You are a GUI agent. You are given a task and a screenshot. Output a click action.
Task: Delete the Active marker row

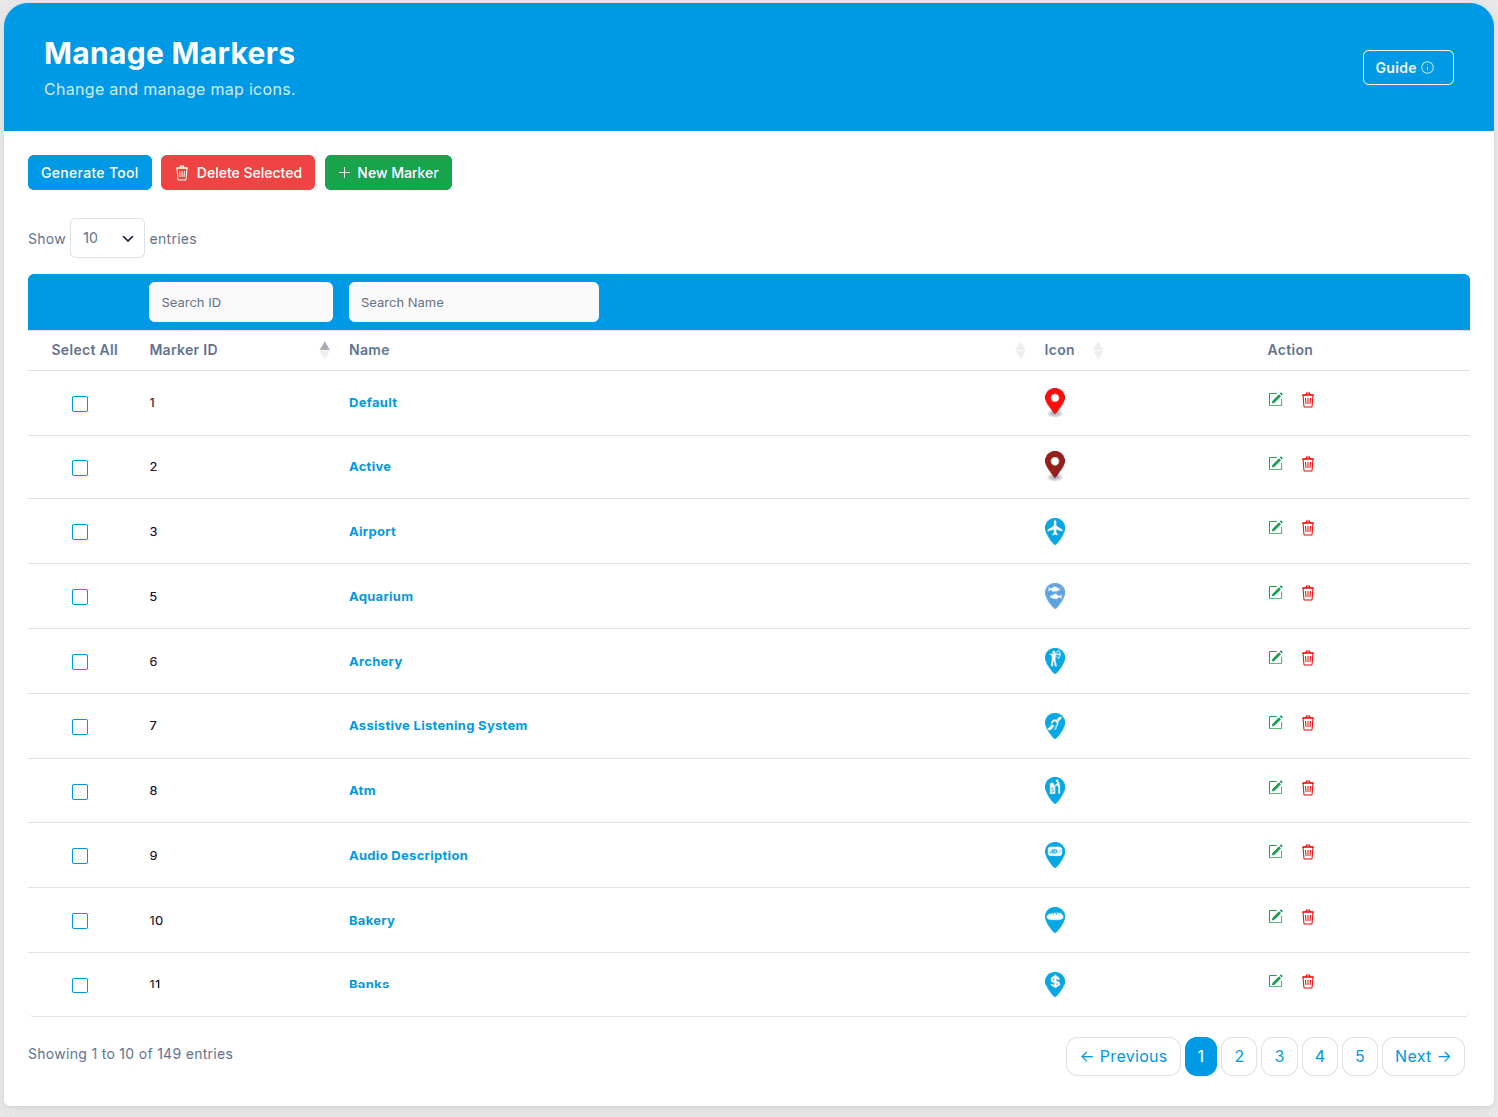point(1308,464)
